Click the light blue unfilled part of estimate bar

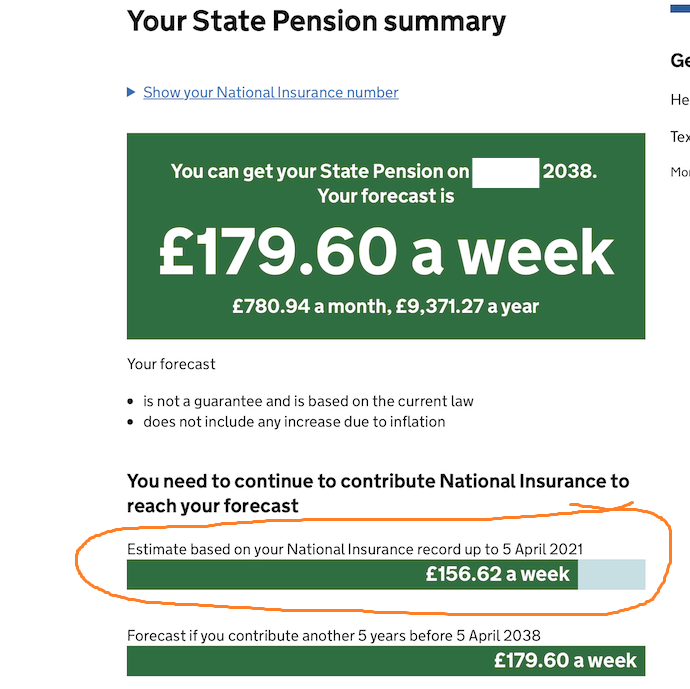tap(611, 574)
